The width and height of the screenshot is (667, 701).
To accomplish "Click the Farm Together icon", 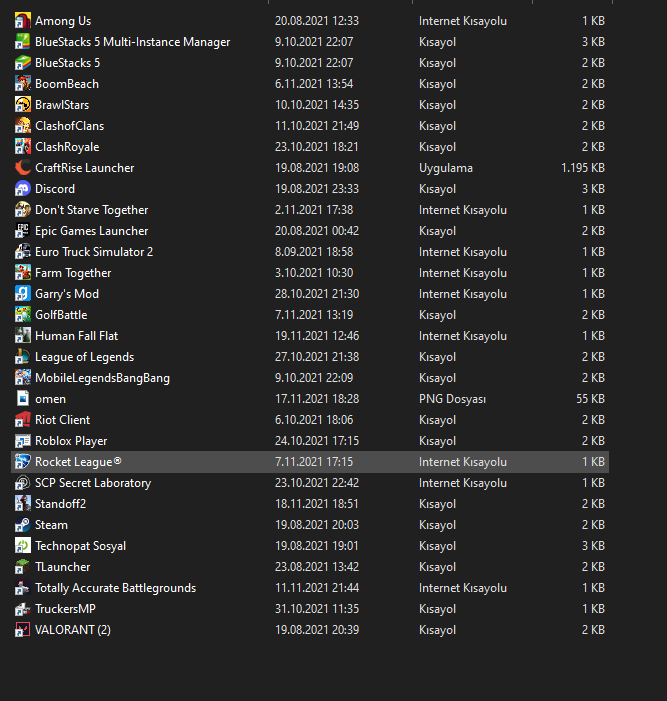I will pos(23,273).
